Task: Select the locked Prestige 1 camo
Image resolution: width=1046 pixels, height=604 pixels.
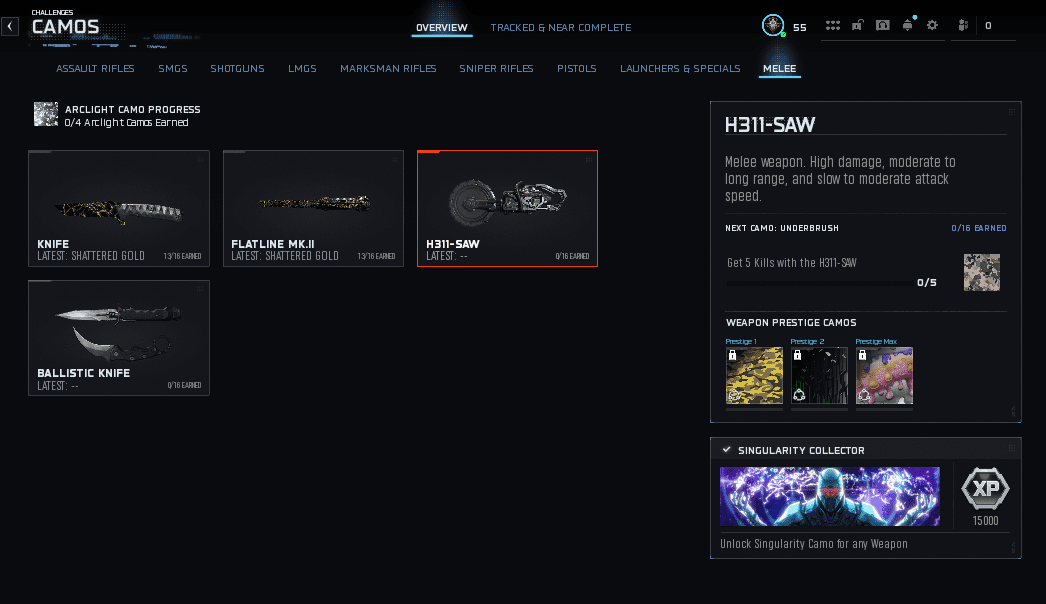Action: (x=754, y=376)
